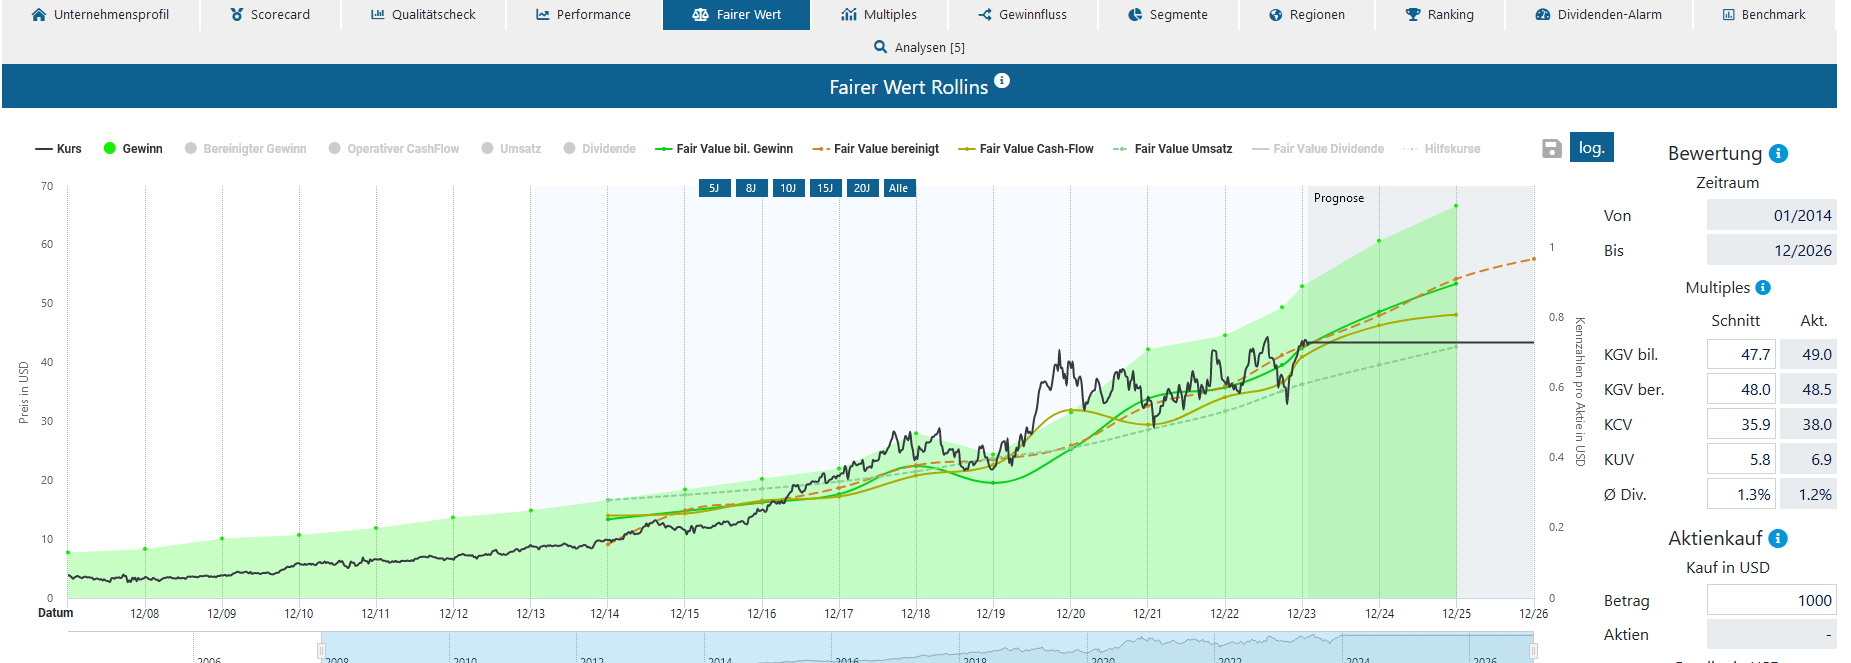Enable the Operativer CashFlow series
The height and width of the screenshot is (663, 1851).
point(394,149)
